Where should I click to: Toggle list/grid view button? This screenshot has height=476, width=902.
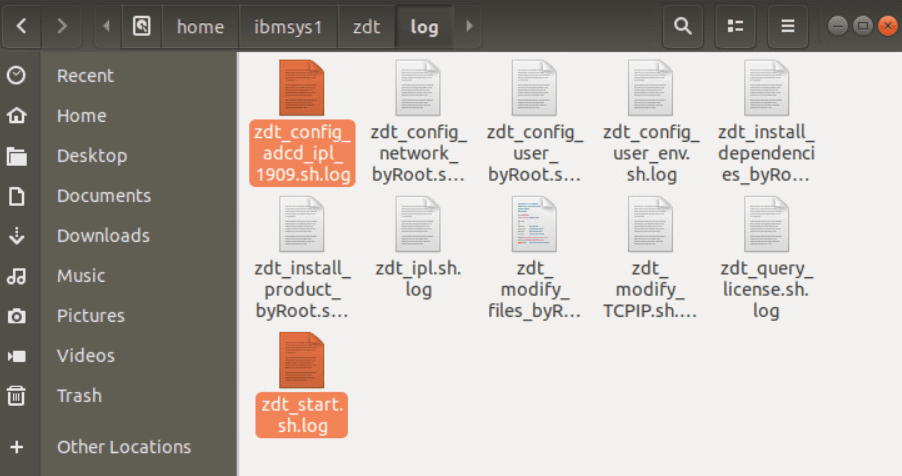[x=736, y=26]
